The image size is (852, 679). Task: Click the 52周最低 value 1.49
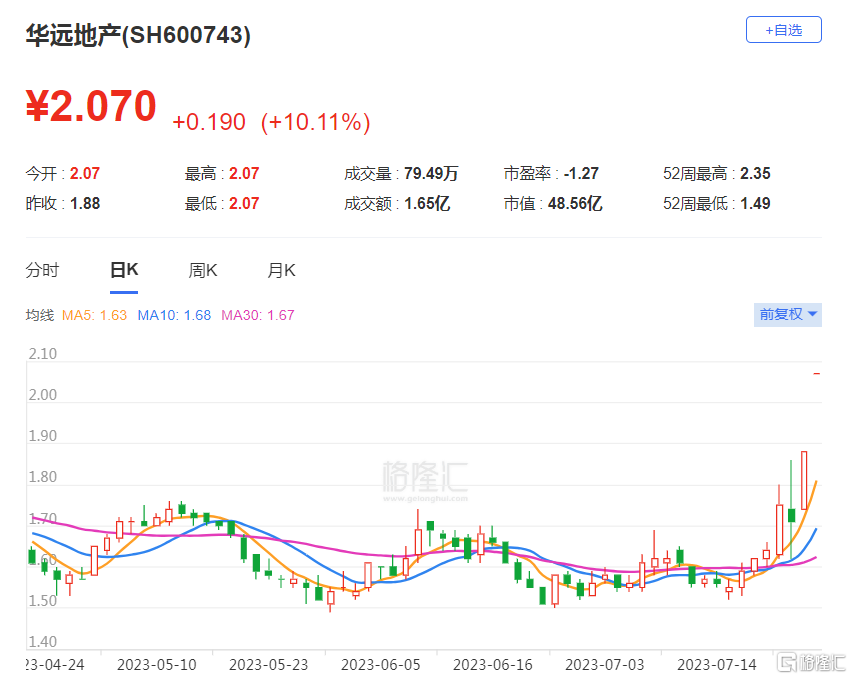[x=755, y=204]
